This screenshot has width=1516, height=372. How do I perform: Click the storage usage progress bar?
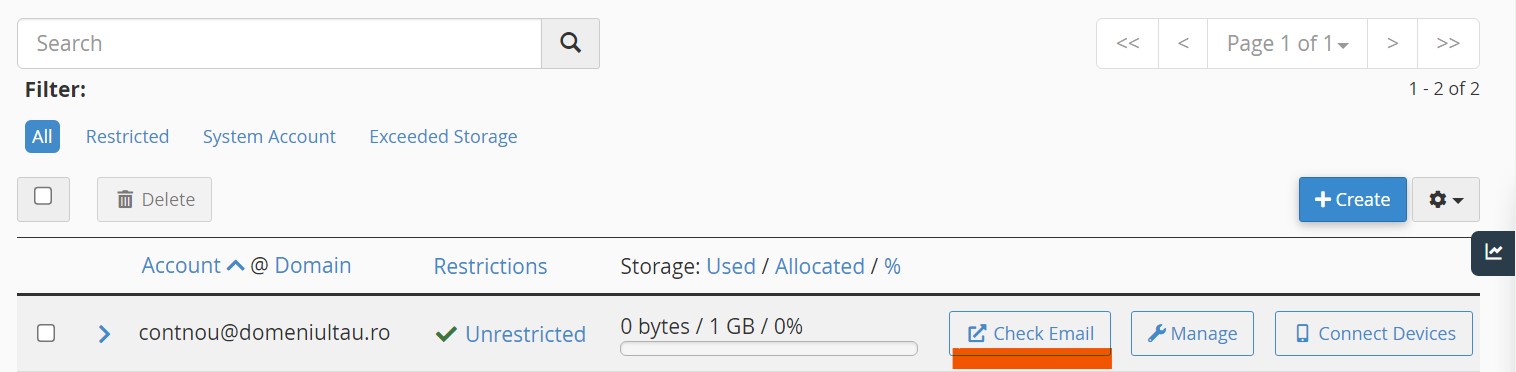point(768,348)
